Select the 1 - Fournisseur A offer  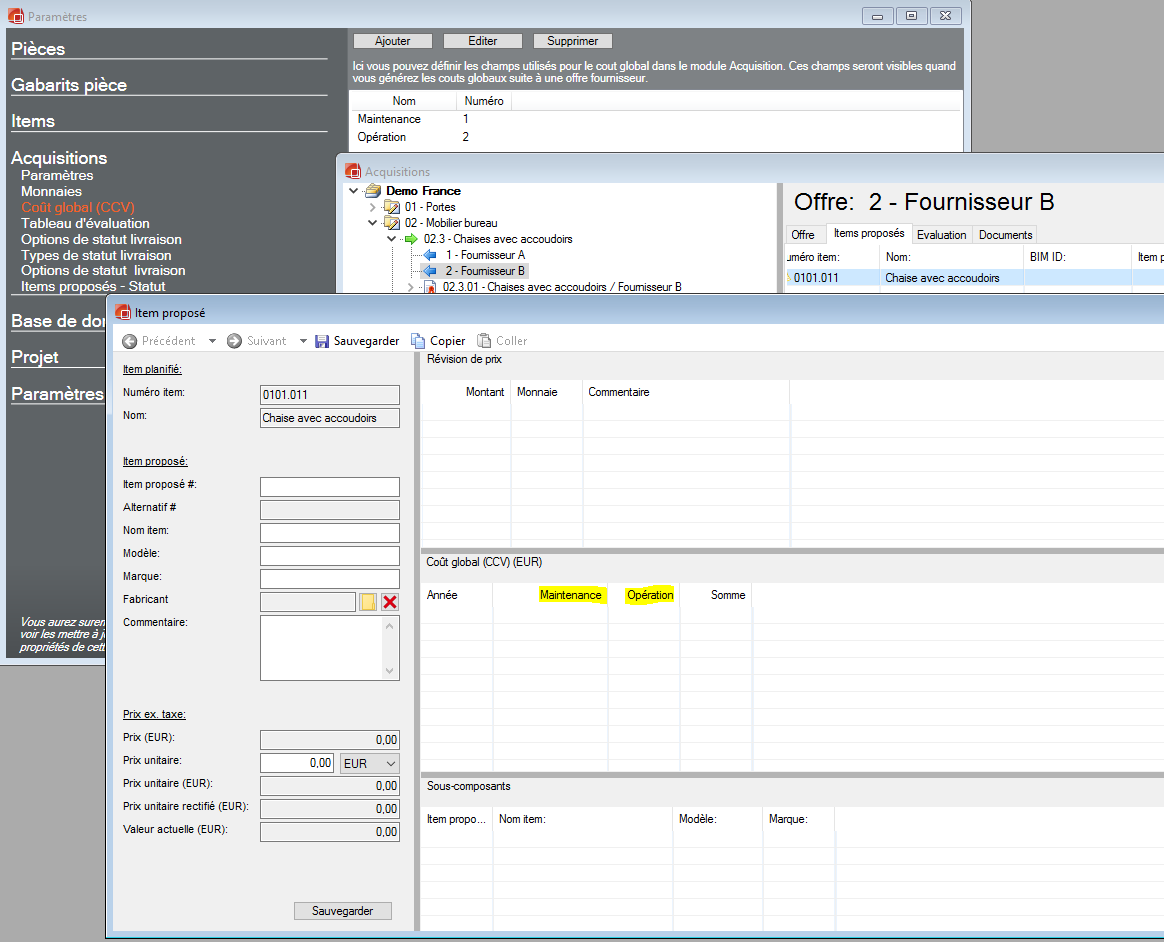click(484, 255)
